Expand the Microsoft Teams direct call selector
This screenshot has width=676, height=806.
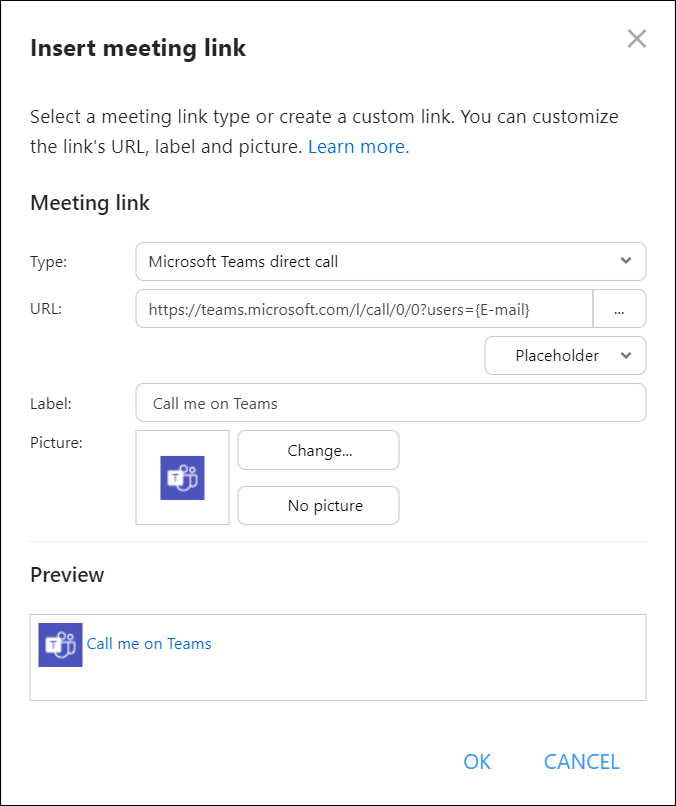click(390, 261)
